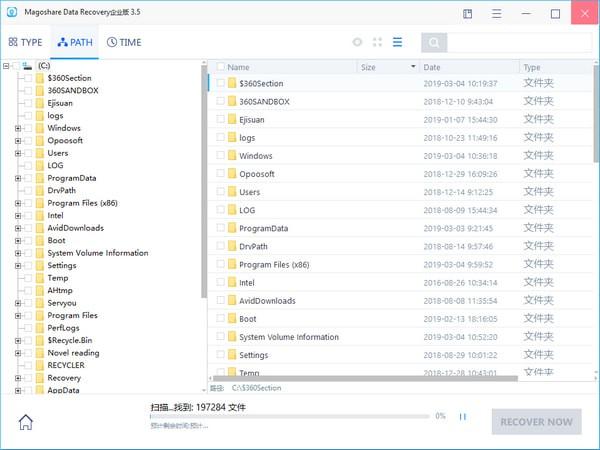Click ProgramData folder icon in file list
Viewport: 600px width, 450px height.
tap(232, 228)
